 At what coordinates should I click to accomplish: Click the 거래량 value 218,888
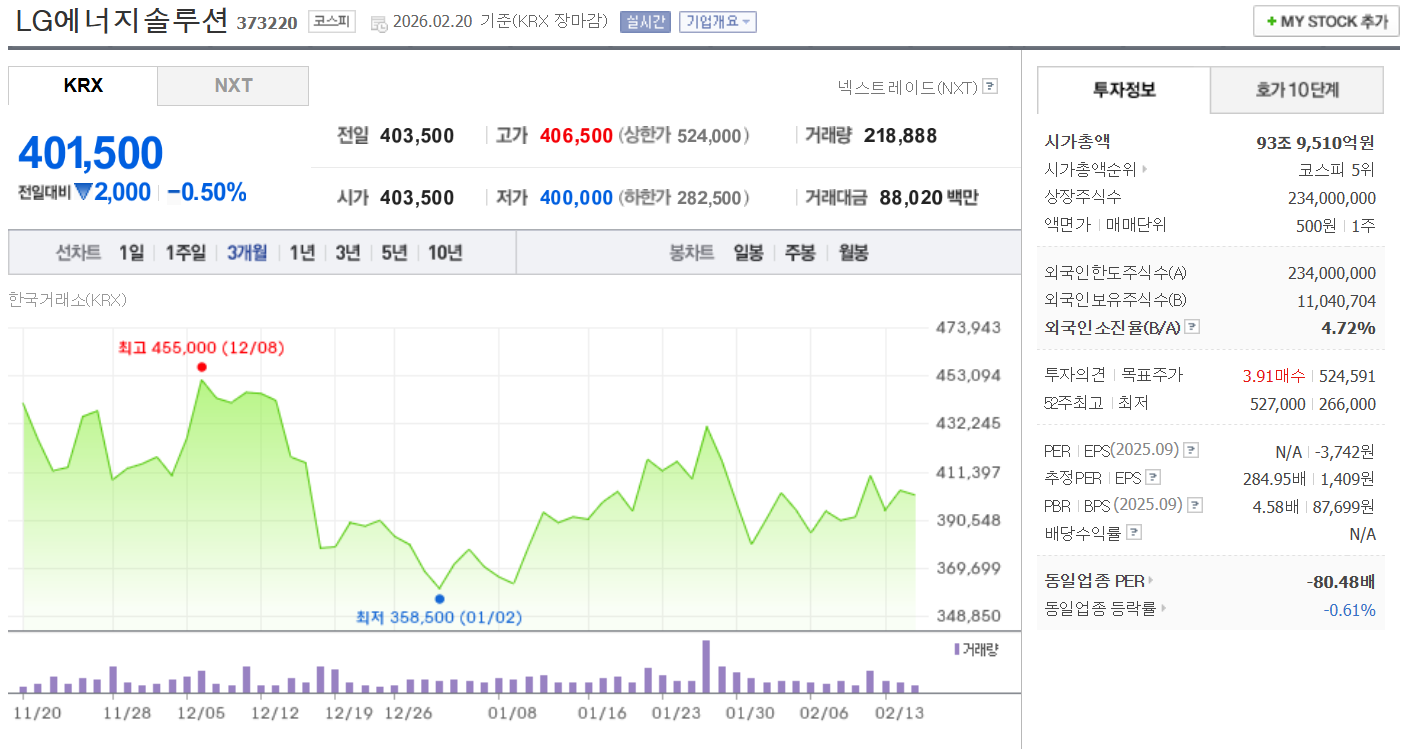click(900, 136)
